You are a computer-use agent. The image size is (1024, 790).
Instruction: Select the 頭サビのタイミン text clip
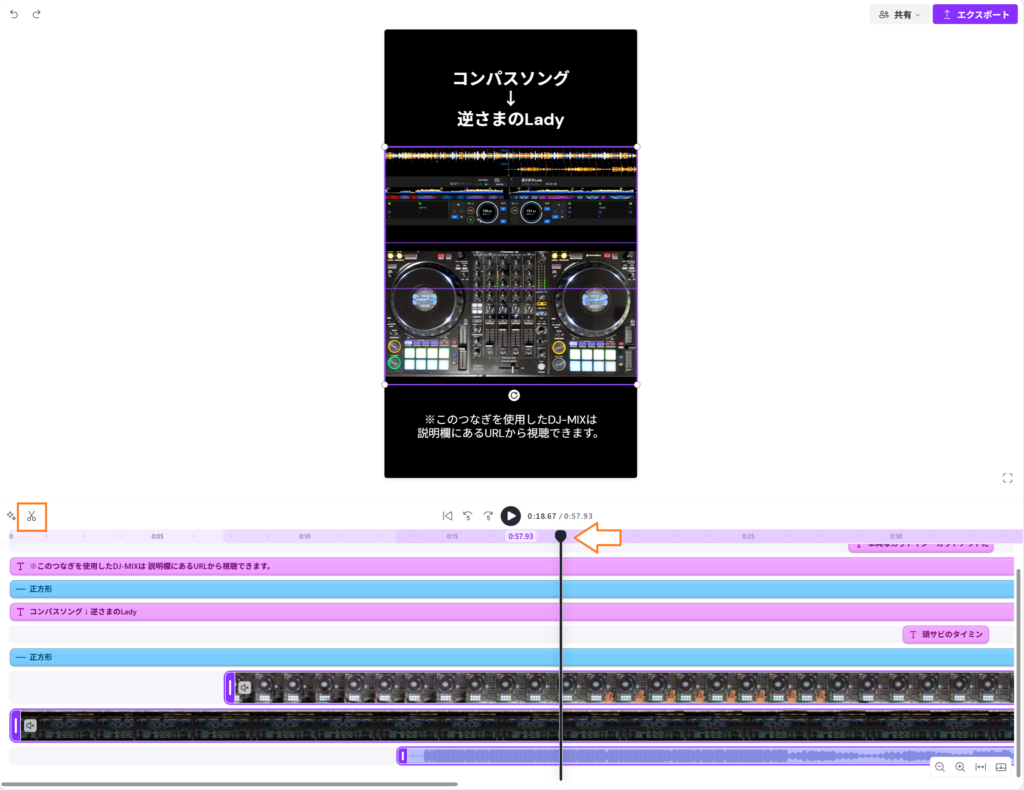[x=945, y=634]
